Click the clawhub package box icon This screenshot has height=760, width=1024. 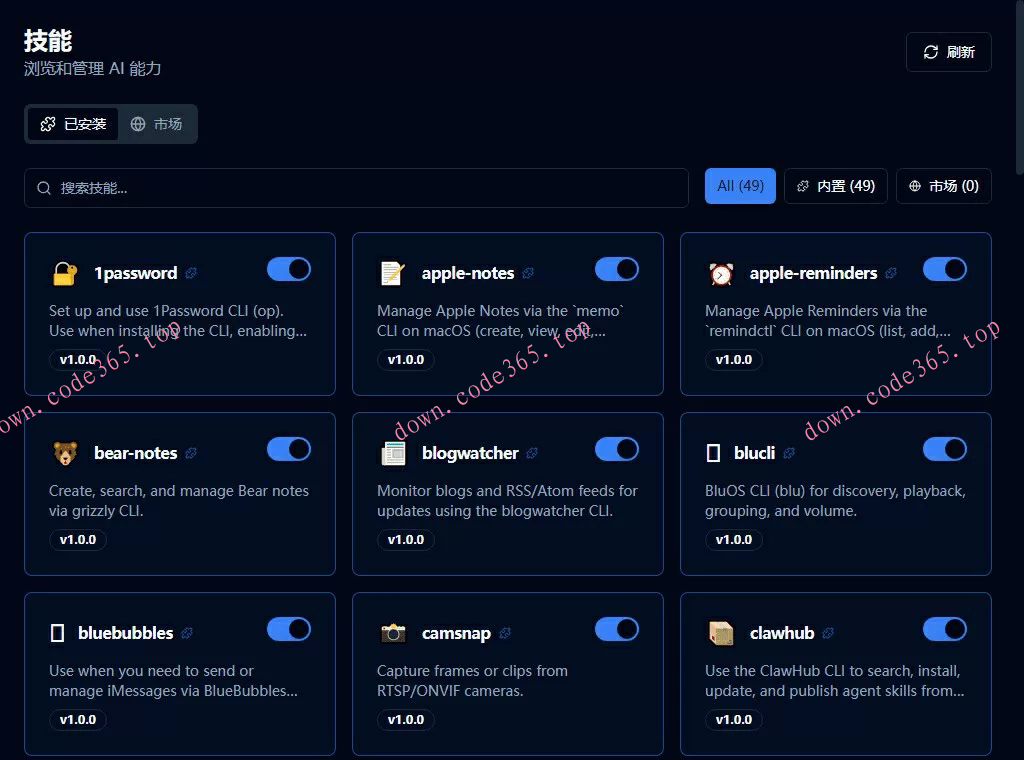coord(720,633)
